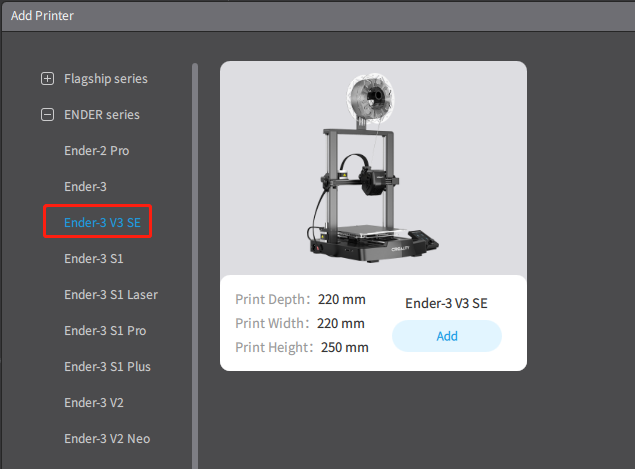Expand the Flagship series plus icon

(x=47, y=79)
